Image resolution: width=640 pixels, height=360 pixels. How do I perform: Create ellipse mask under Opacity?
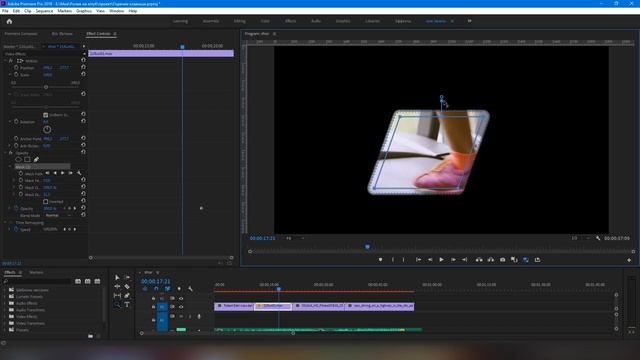click(x=18, y=160)
